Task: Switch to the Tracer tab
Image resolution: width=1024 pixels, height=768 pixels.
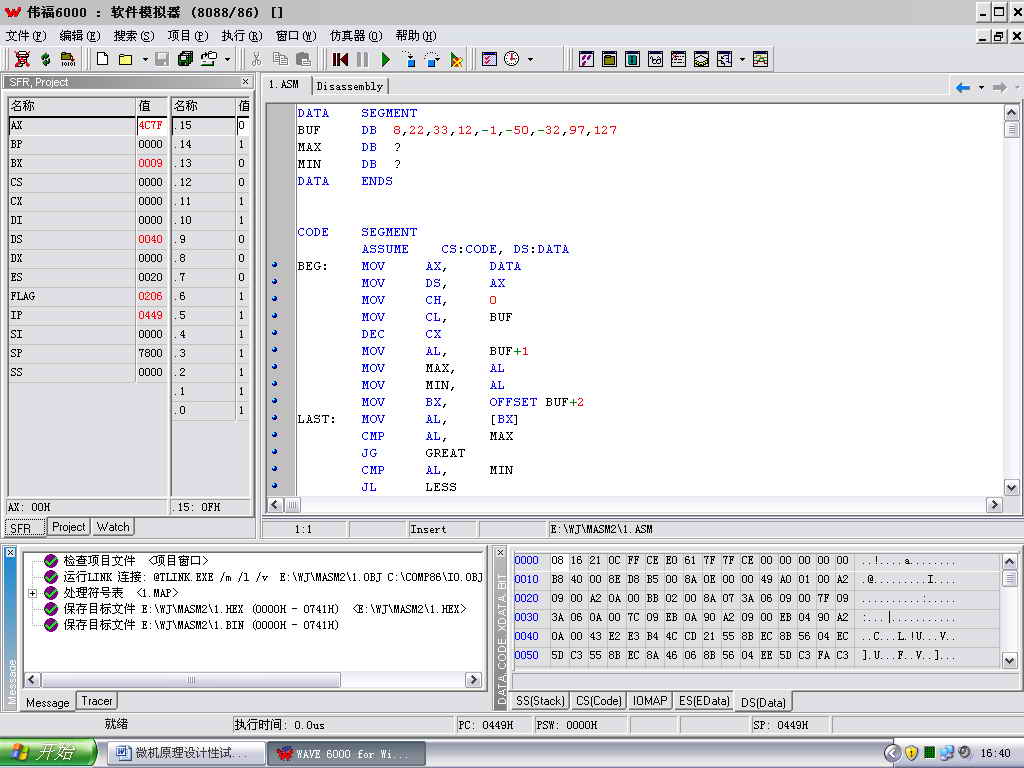Action: click(x=97, y=701)
